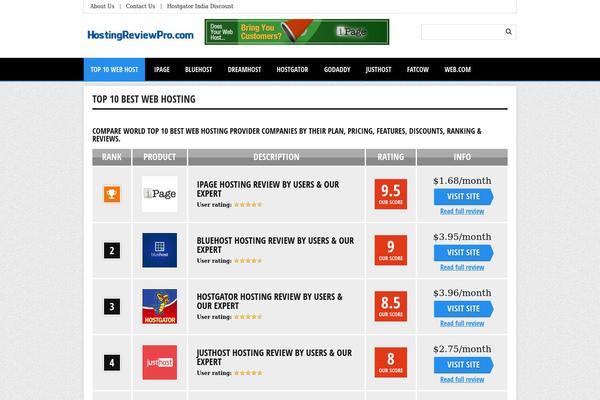
Task: Read full review of HostGator
Action: click(462, 323)
